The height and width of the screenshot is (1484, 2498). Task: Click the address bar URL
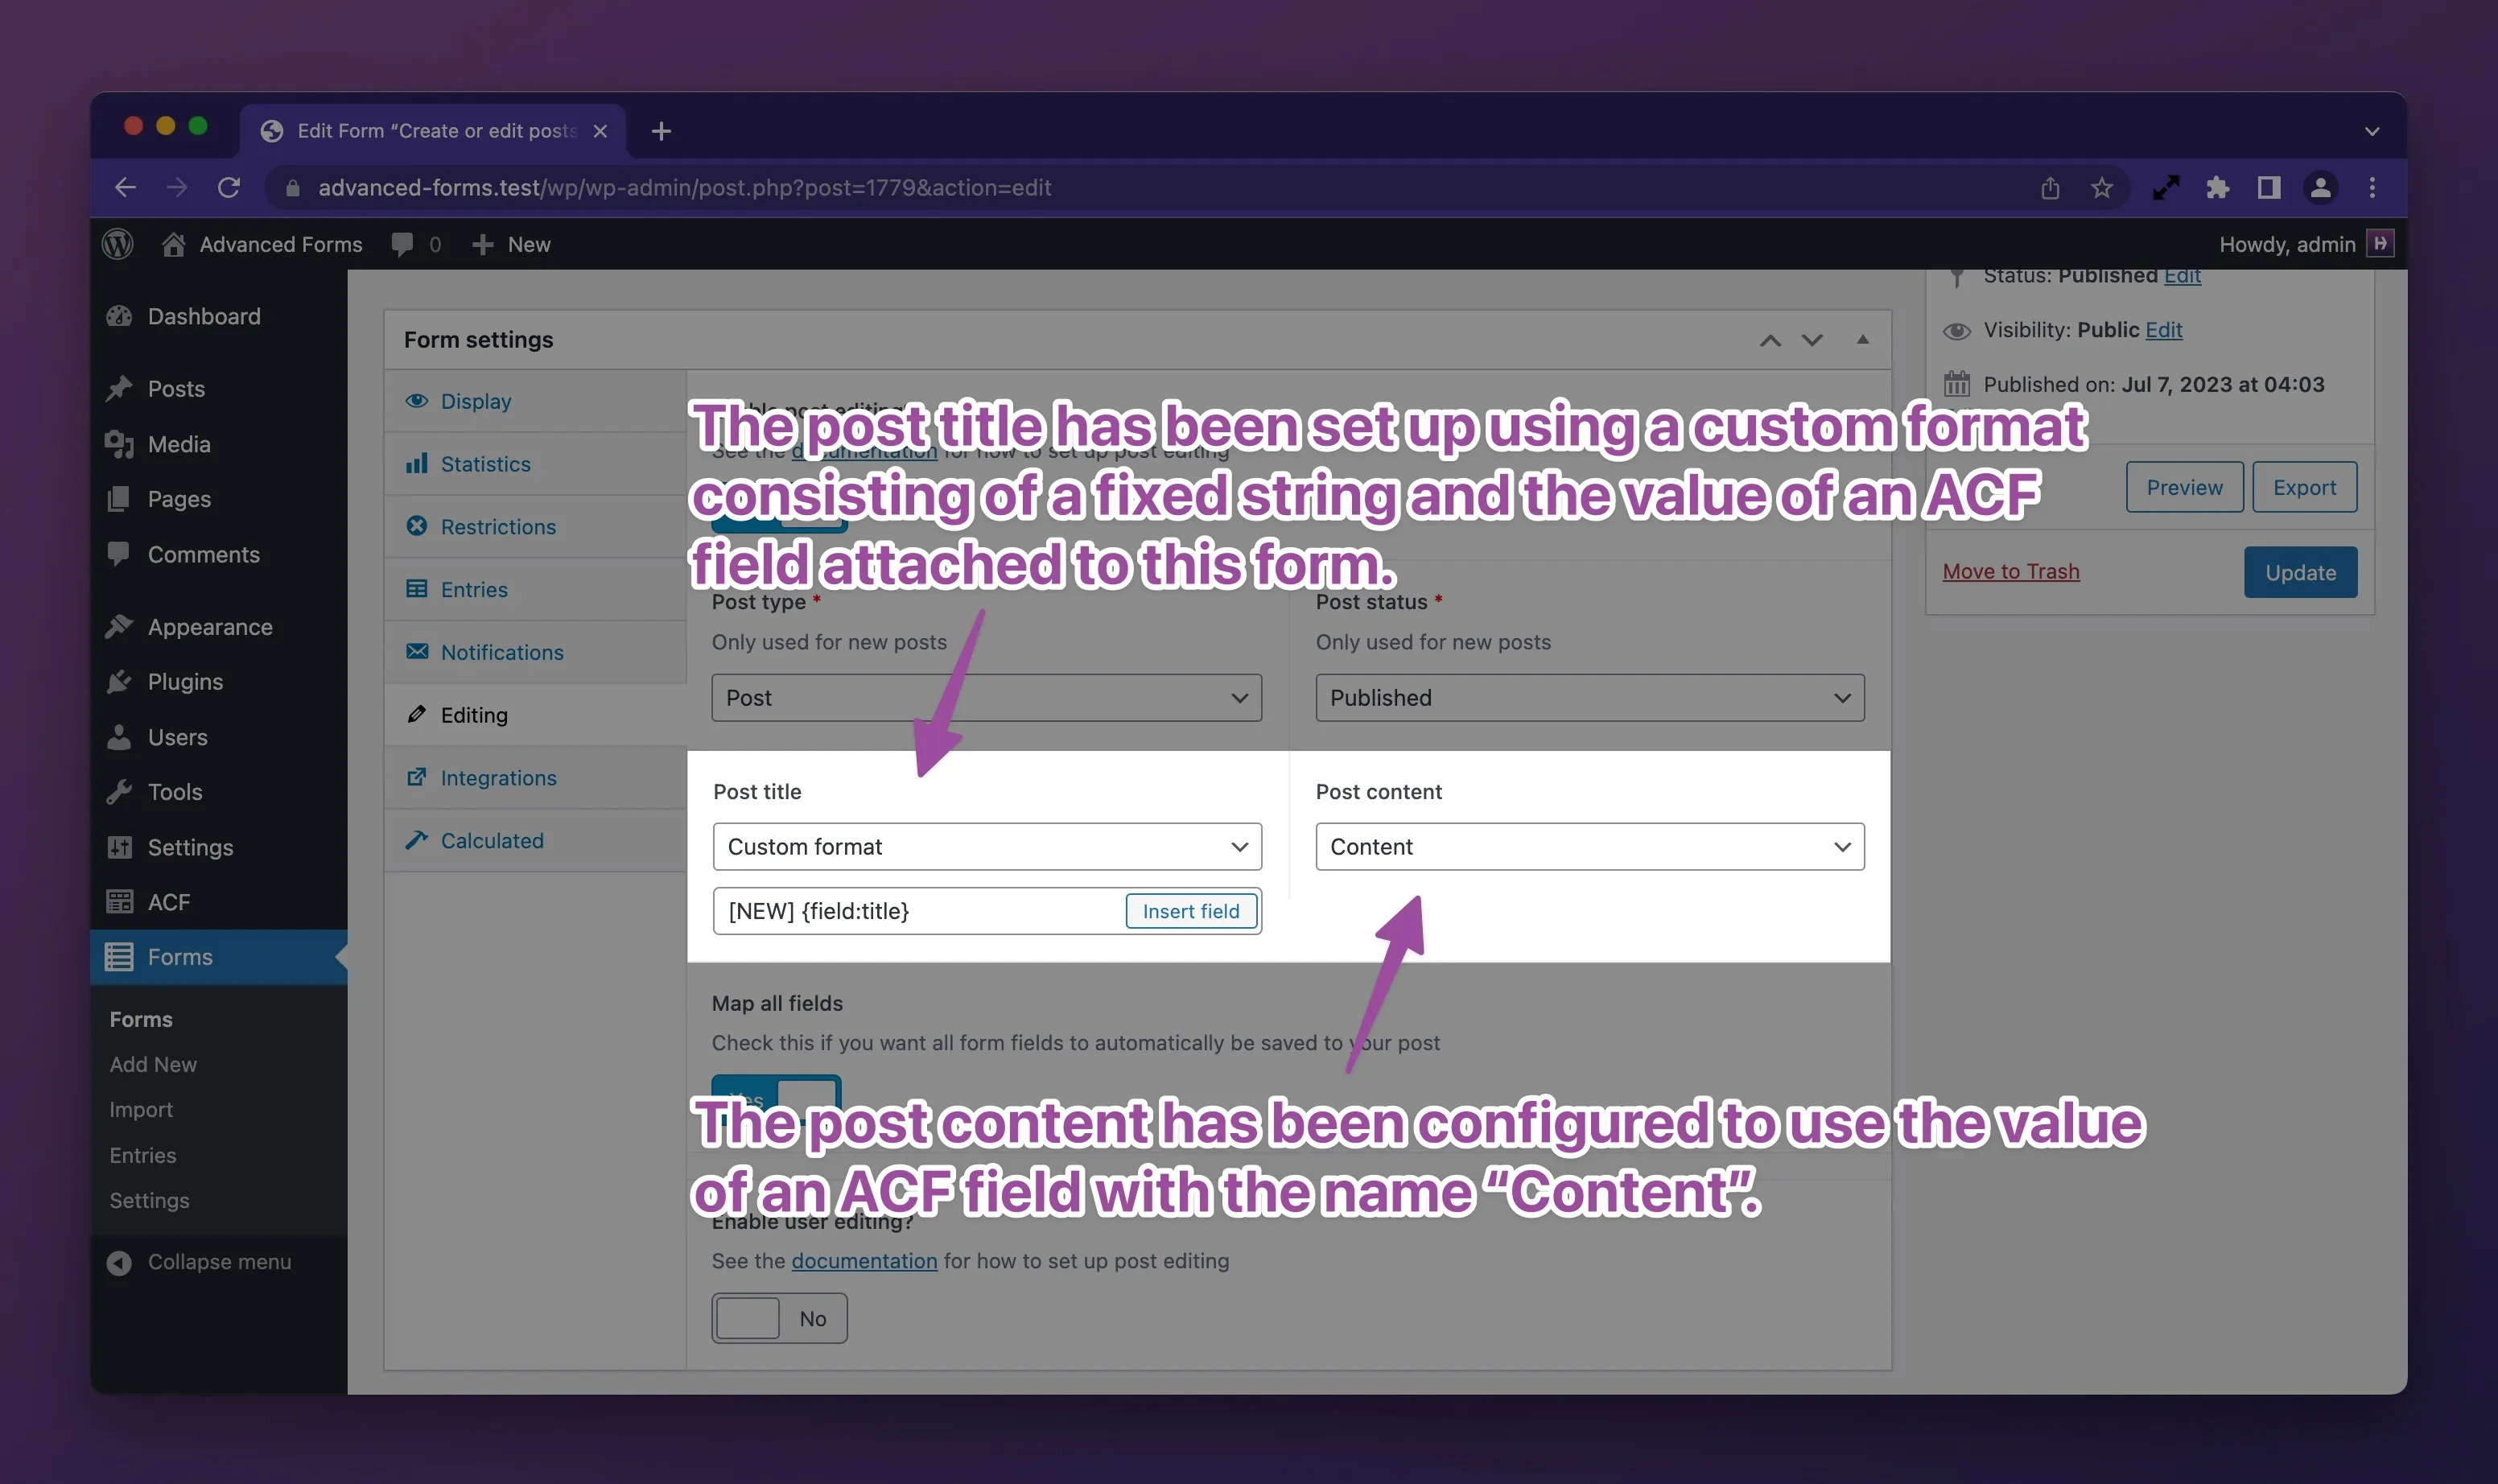685,188
